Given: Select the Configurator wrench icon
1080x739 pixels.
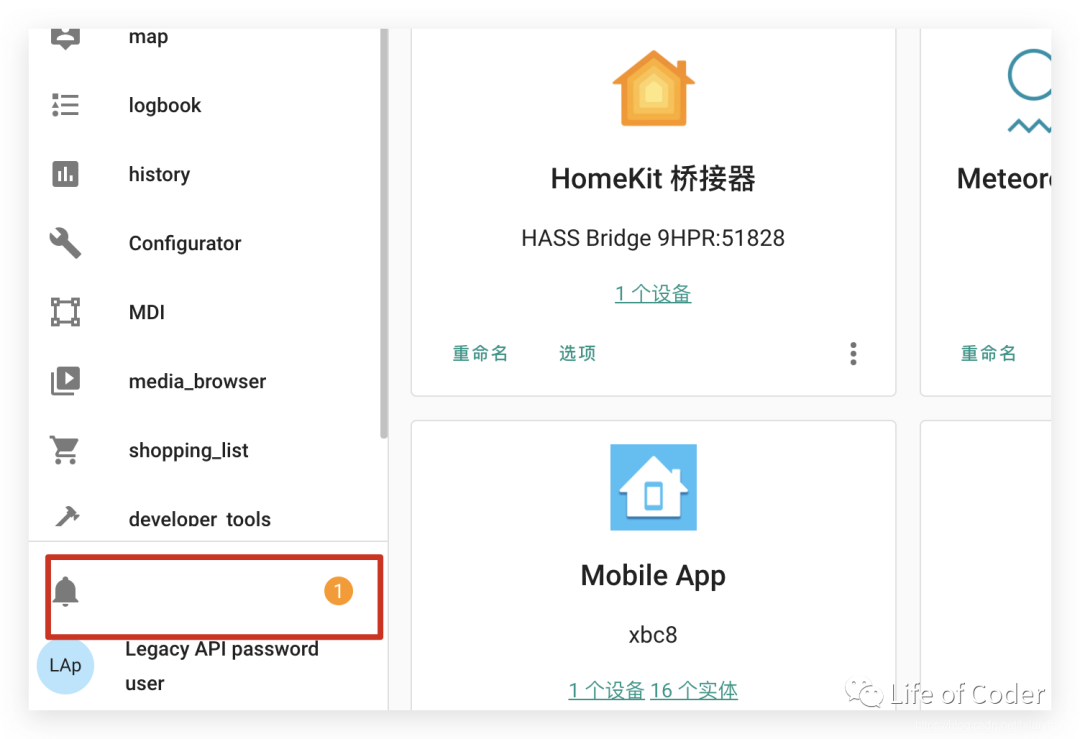Looking at the screenshot, I should [x=65, y=242].
